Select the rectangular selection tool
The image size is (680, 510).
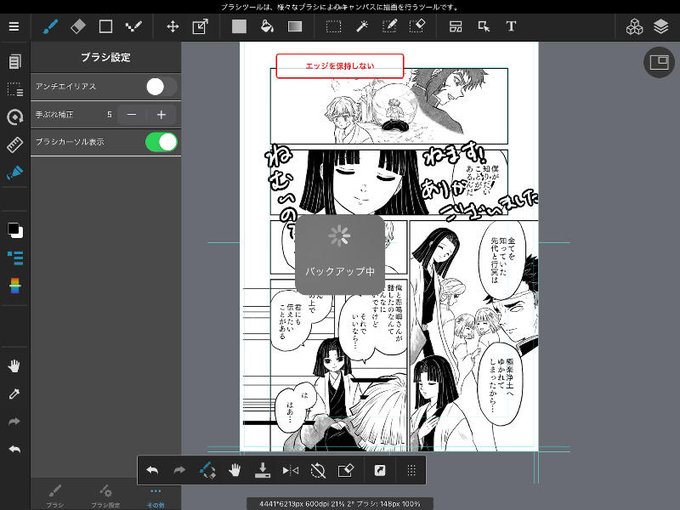pos(333,26)
